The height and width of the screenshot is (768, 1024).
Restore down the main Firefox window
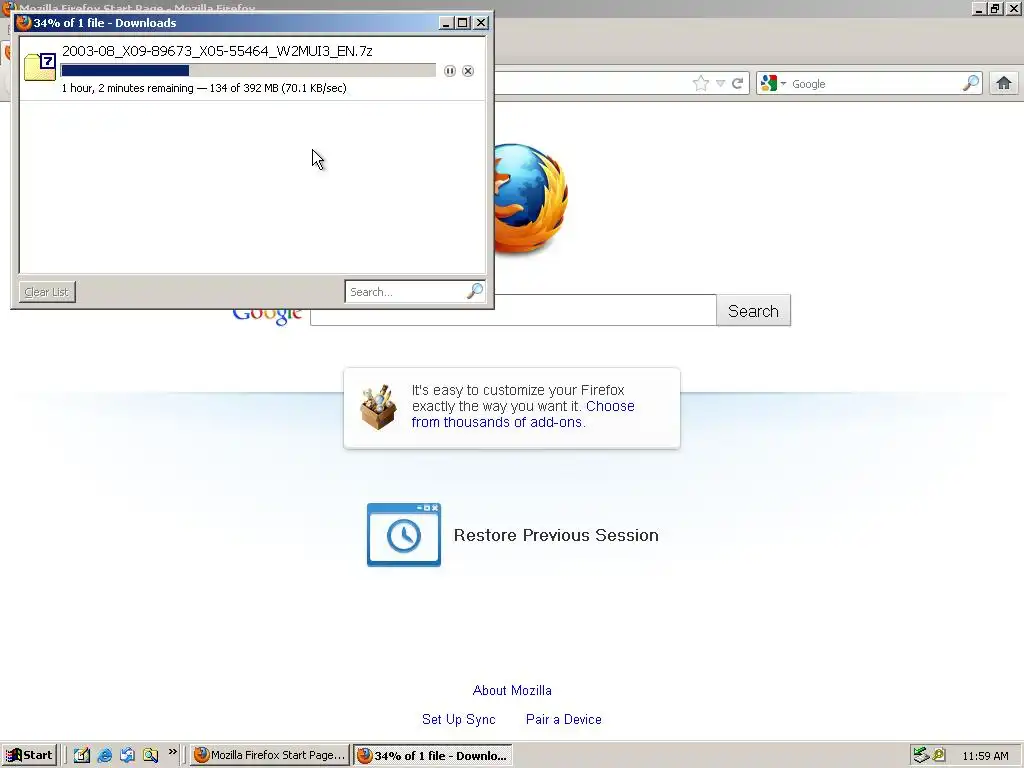tap(995, 8)
